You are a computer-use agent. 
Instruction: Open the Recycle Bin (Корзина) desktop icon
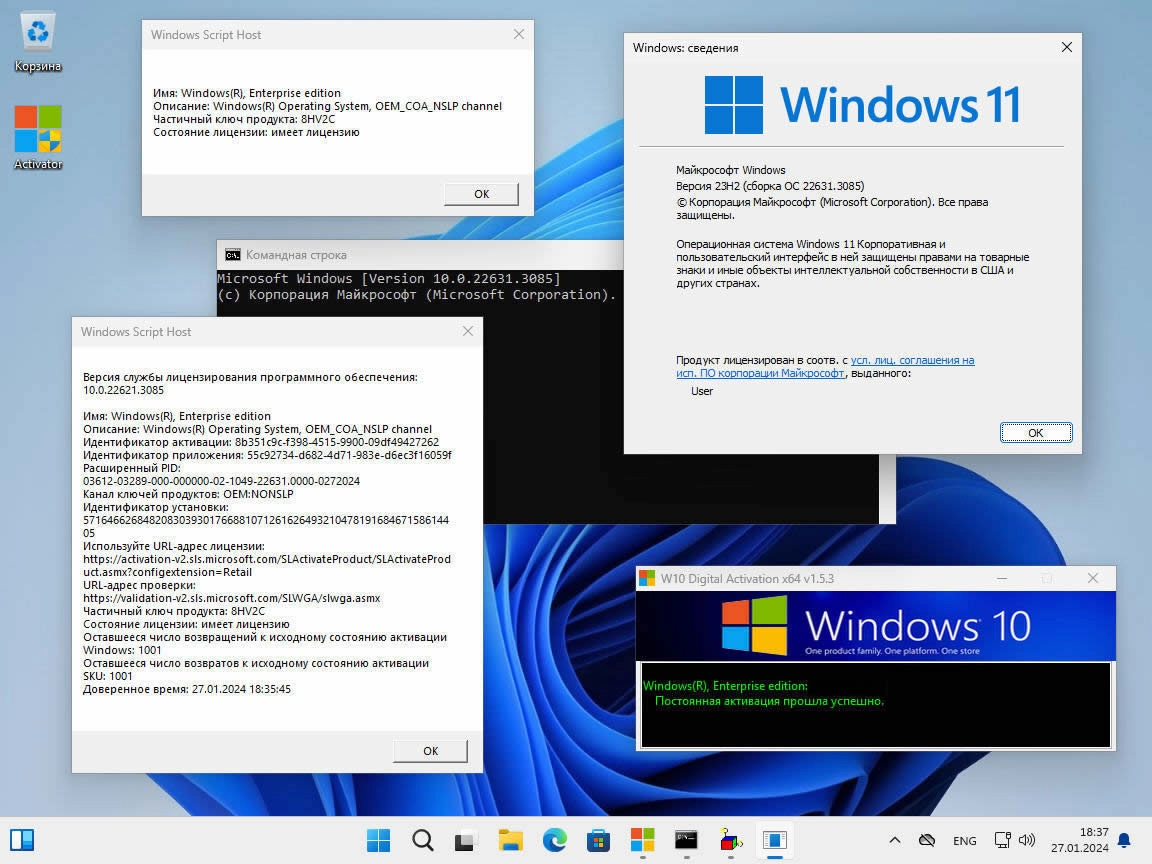pos(37,43)
